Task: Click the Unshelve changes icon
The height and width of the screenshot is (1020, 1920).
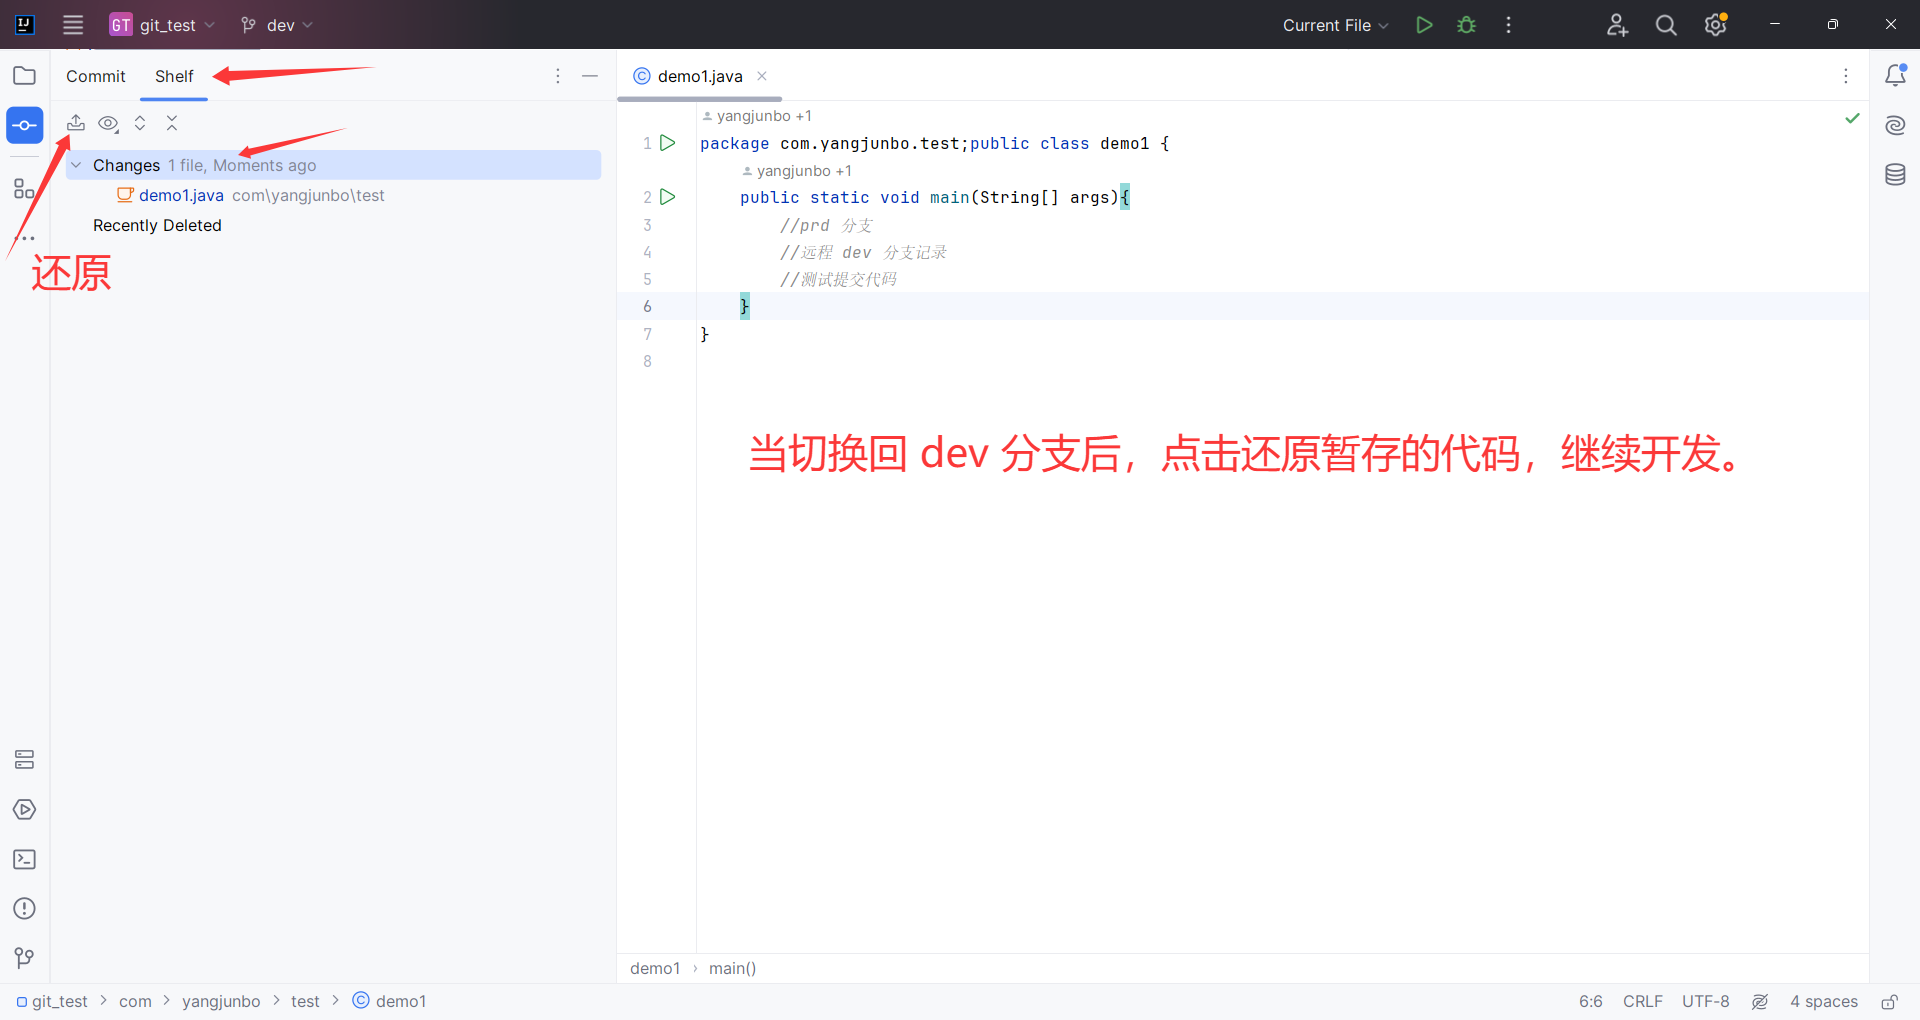Action: pyautogui.click(x=76, y=123)
